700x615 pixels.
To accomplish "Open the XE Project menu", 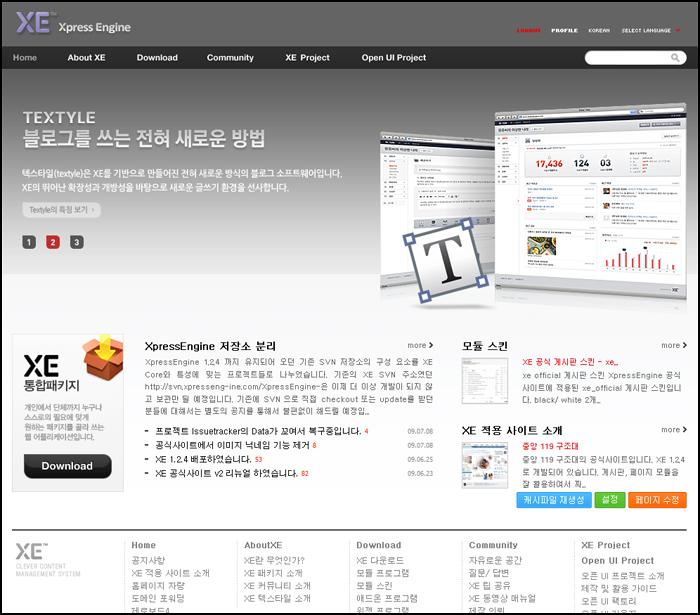I will [308, 58].
